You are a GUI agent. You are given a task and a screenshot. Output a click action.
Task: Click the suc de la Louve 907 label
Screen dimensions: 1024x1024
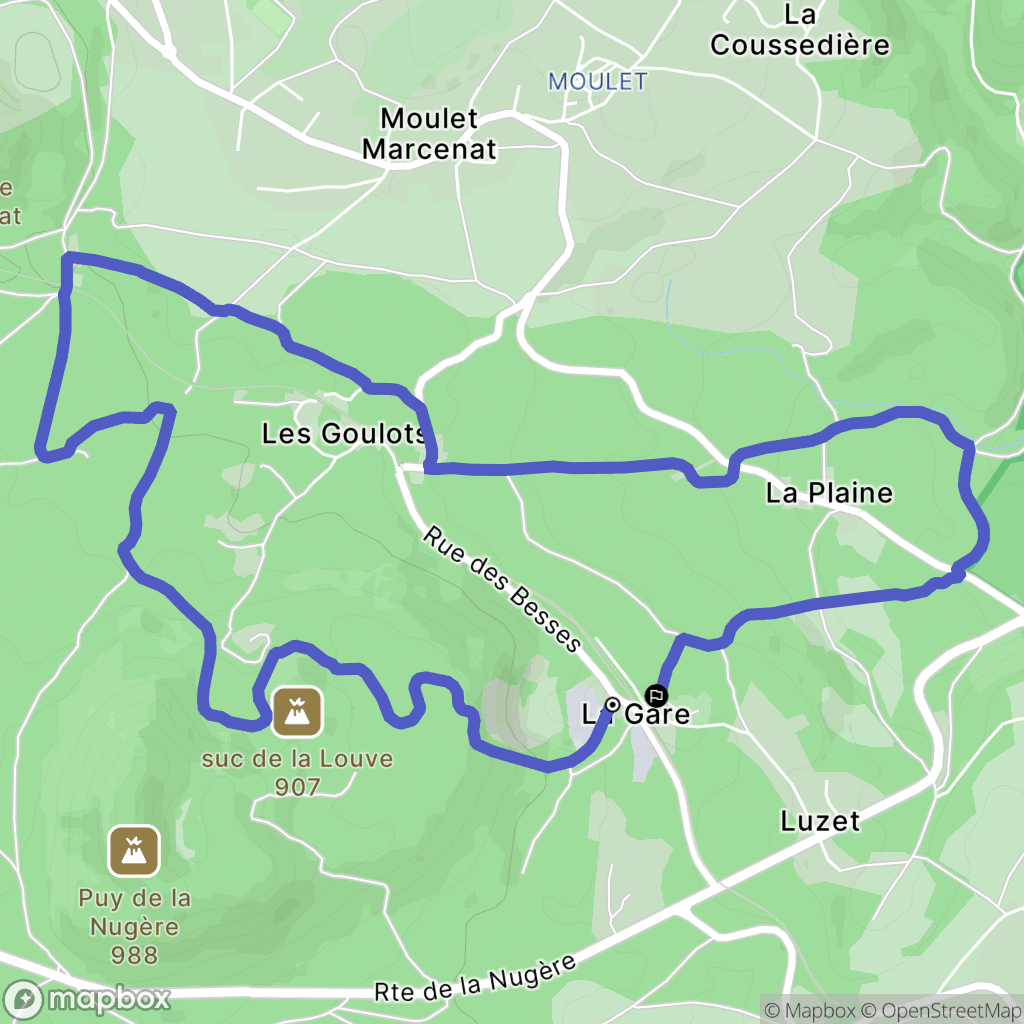(297, 773)
